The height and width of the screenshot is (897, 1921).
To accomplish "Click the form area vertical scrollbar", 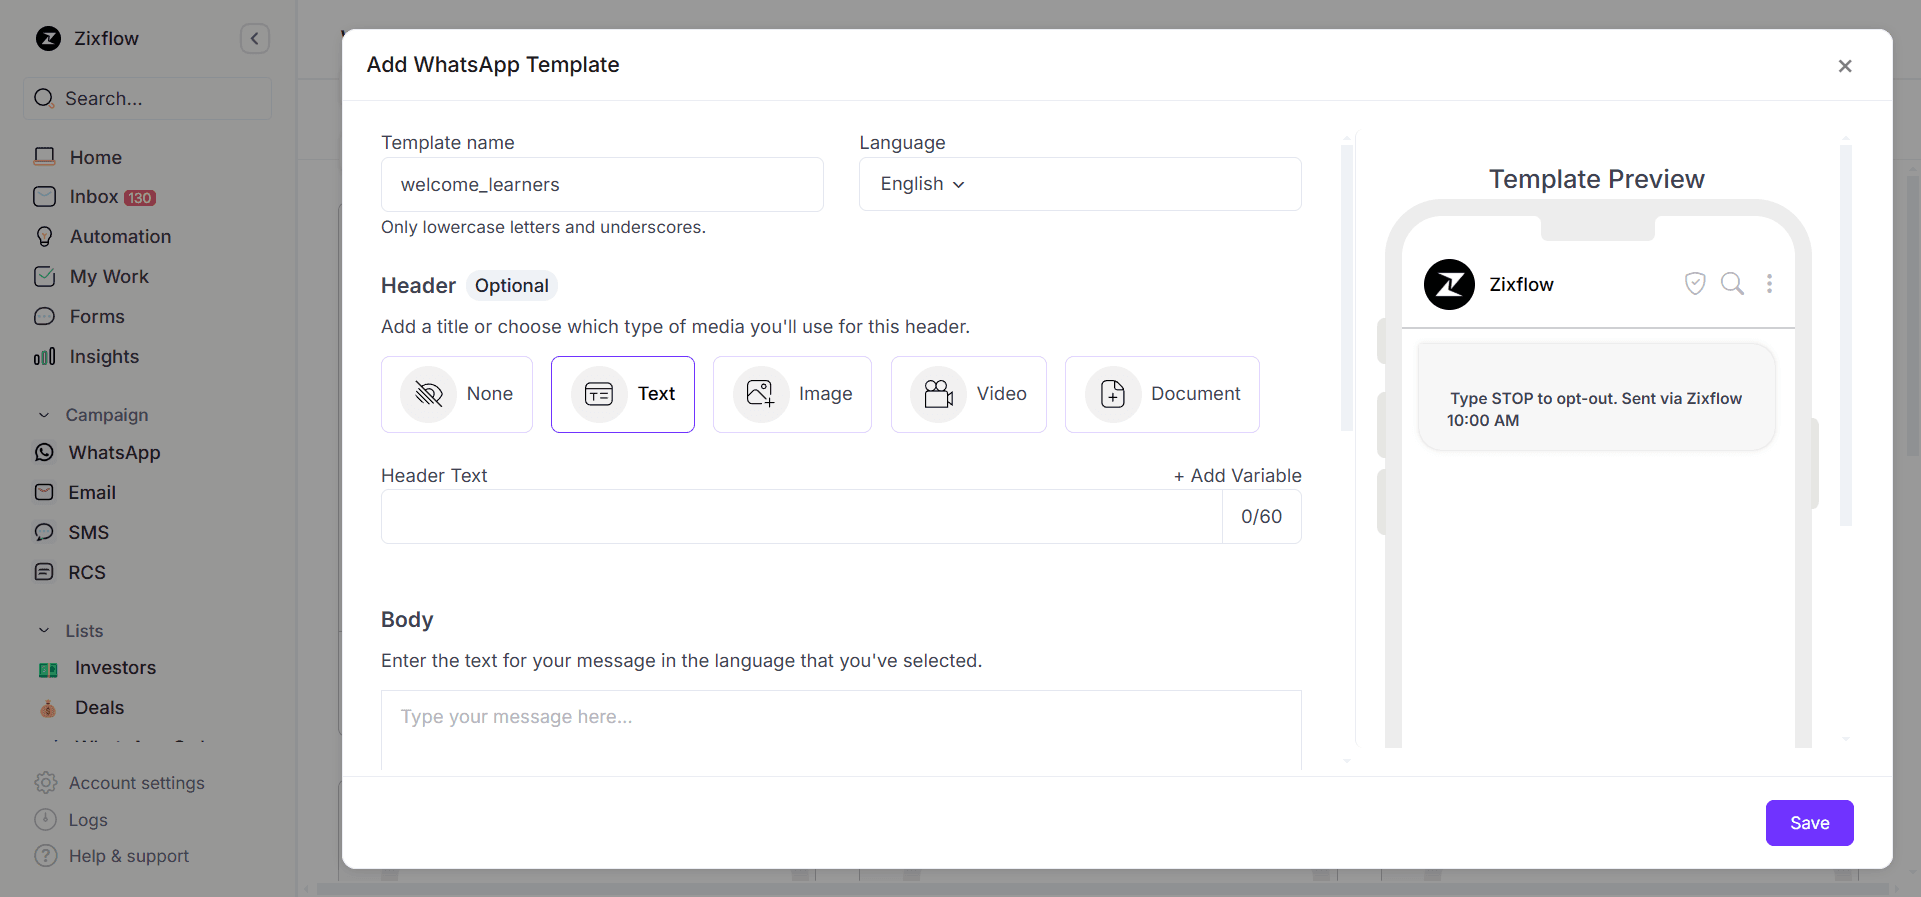I will (1347, 290).
